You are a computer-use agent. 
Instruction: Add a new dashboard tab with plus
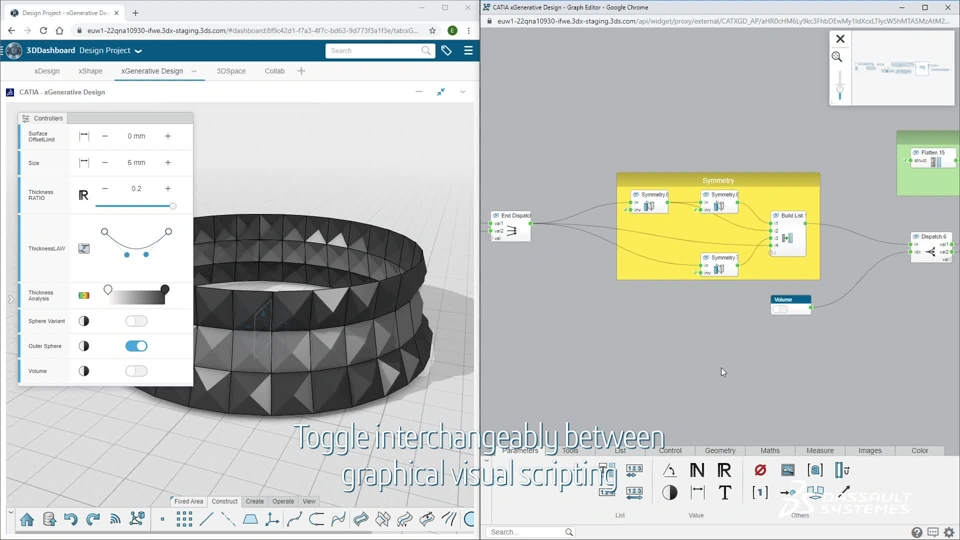coord(301,71)
